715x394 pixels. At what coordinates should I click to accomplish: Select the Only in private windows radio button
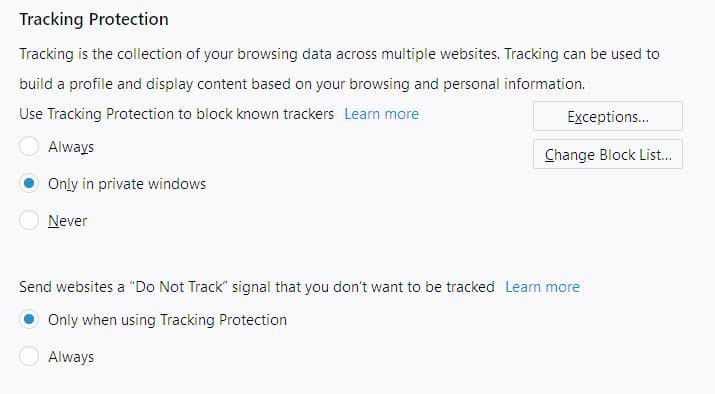coord(29,184)
